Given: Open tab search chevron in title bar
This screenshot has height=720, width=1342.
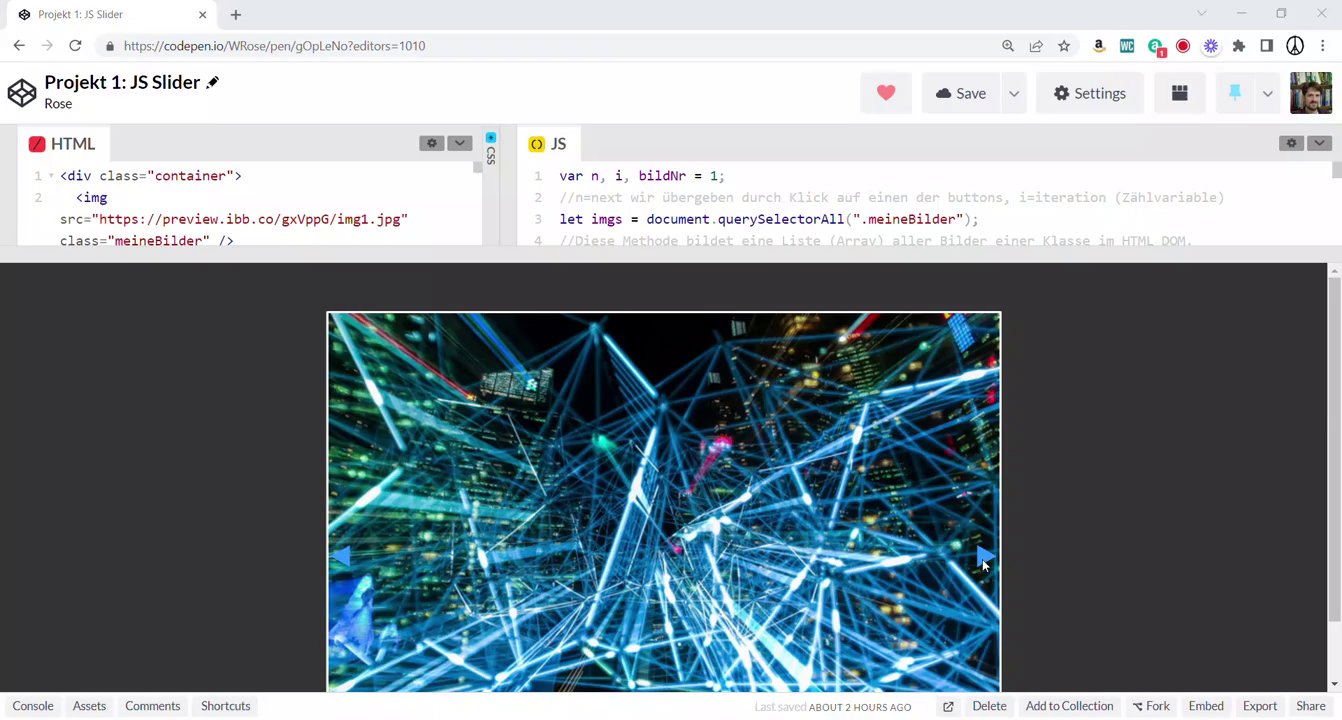Looking at the screenshot, I should 1202,14.
